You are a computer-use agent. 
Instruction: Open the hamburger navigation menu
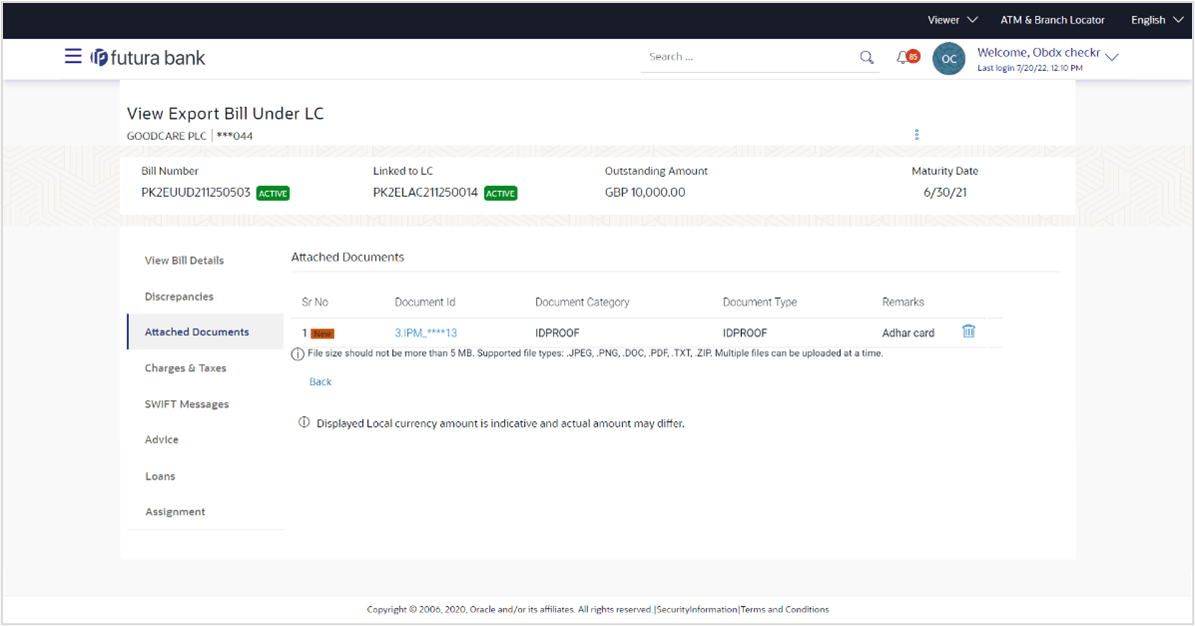point(73,56)
